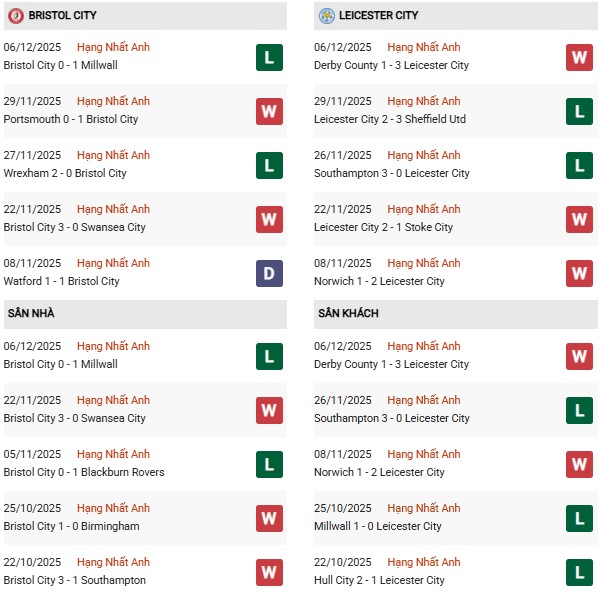This screenshot has width=600, height=592.
Task: Click the L badge for Wrexham 2-0 Bristol City
Action: [269, 165]
